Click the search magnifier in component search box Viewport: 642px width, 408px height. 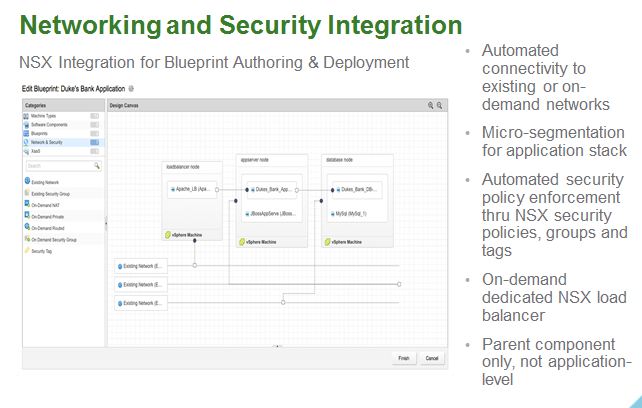point(97,166)
